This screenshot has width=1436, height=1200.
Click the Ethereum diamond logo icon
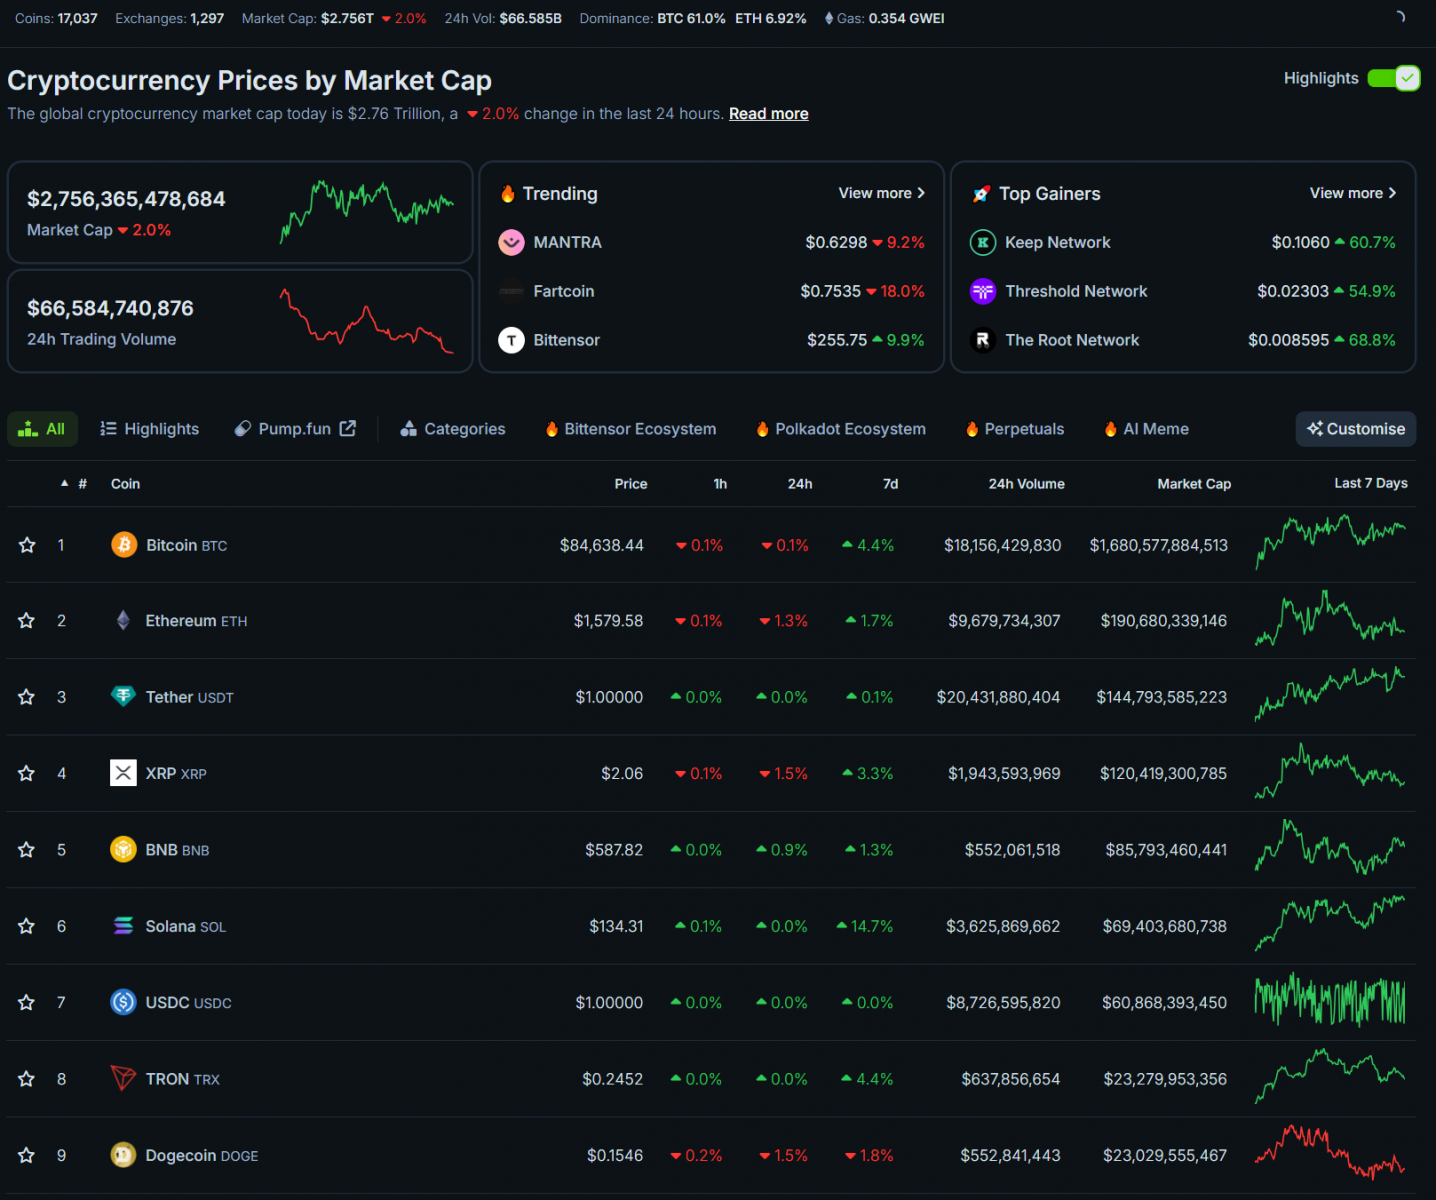123,621
